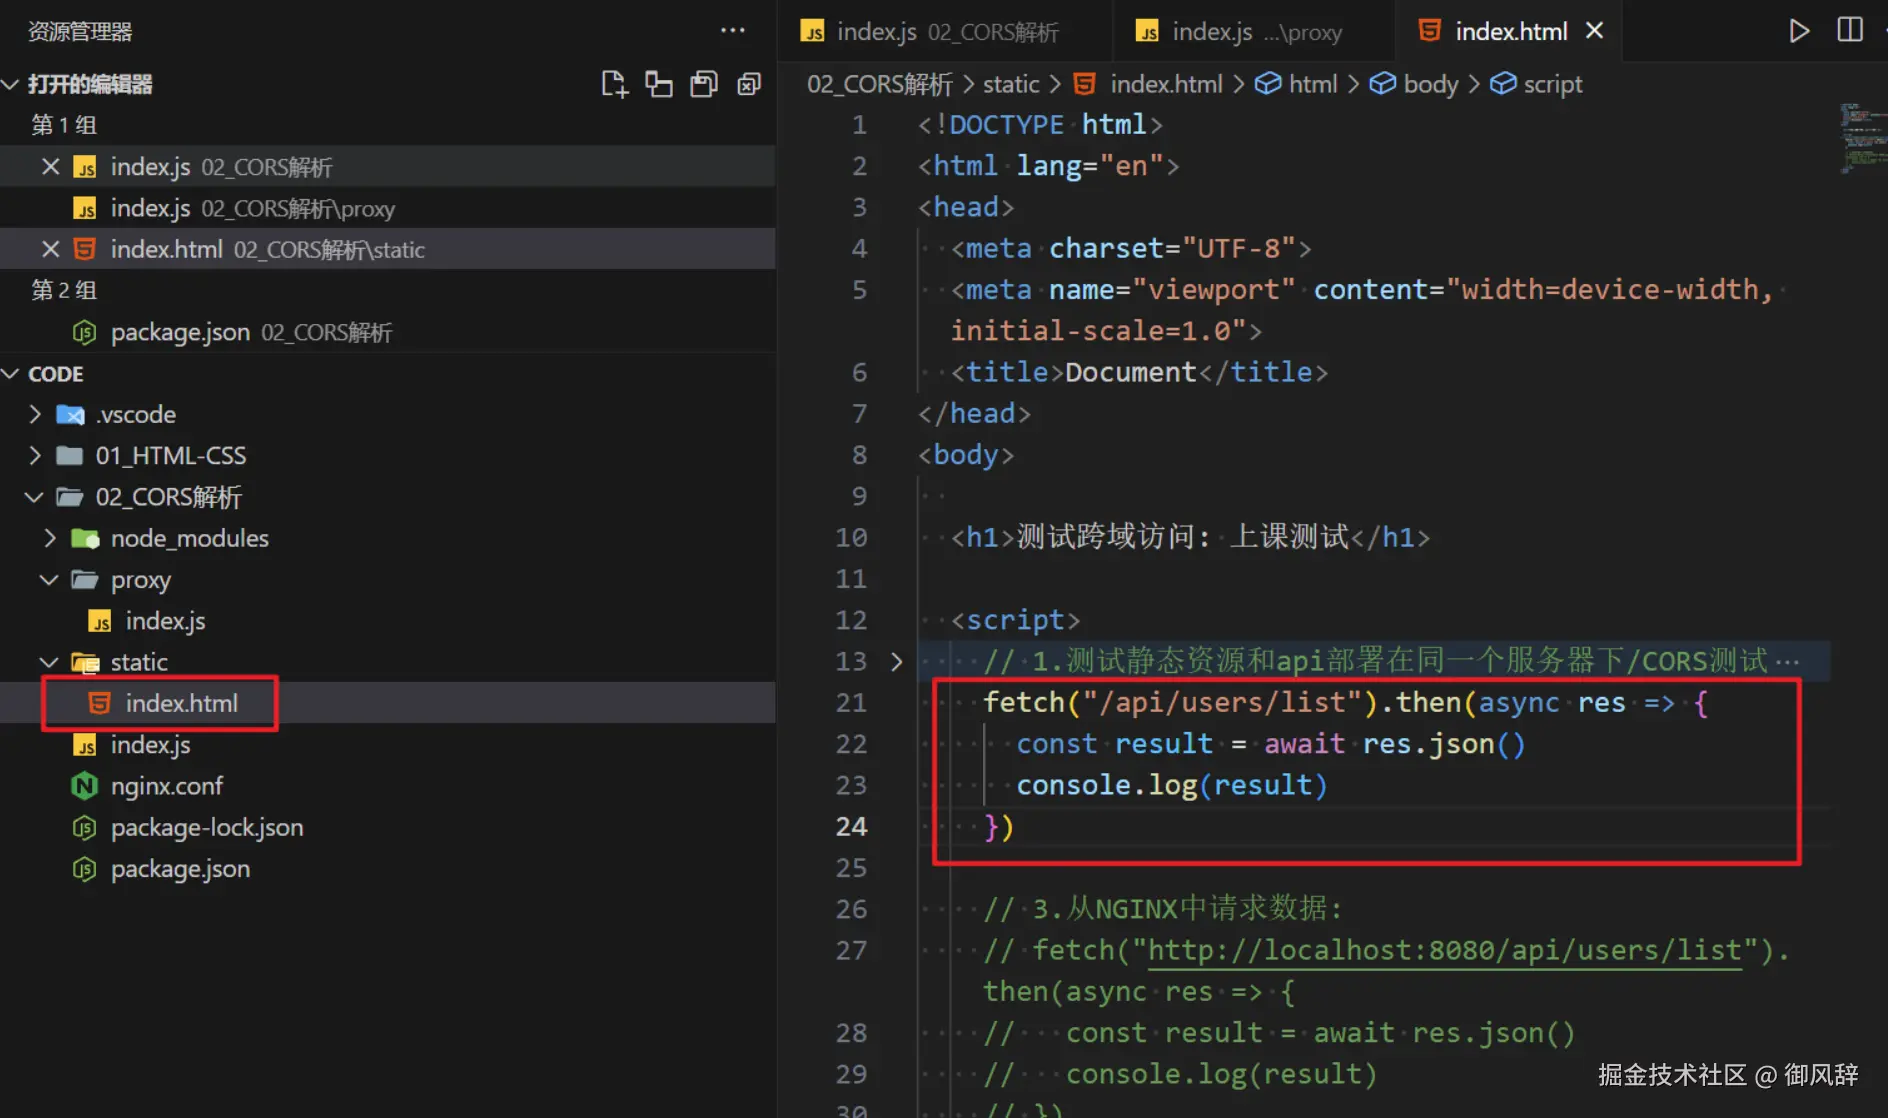1888x1118 pixels.
Task: Click the HTML5 icon on the index.html tab
Action: [x=1430, y=31]
